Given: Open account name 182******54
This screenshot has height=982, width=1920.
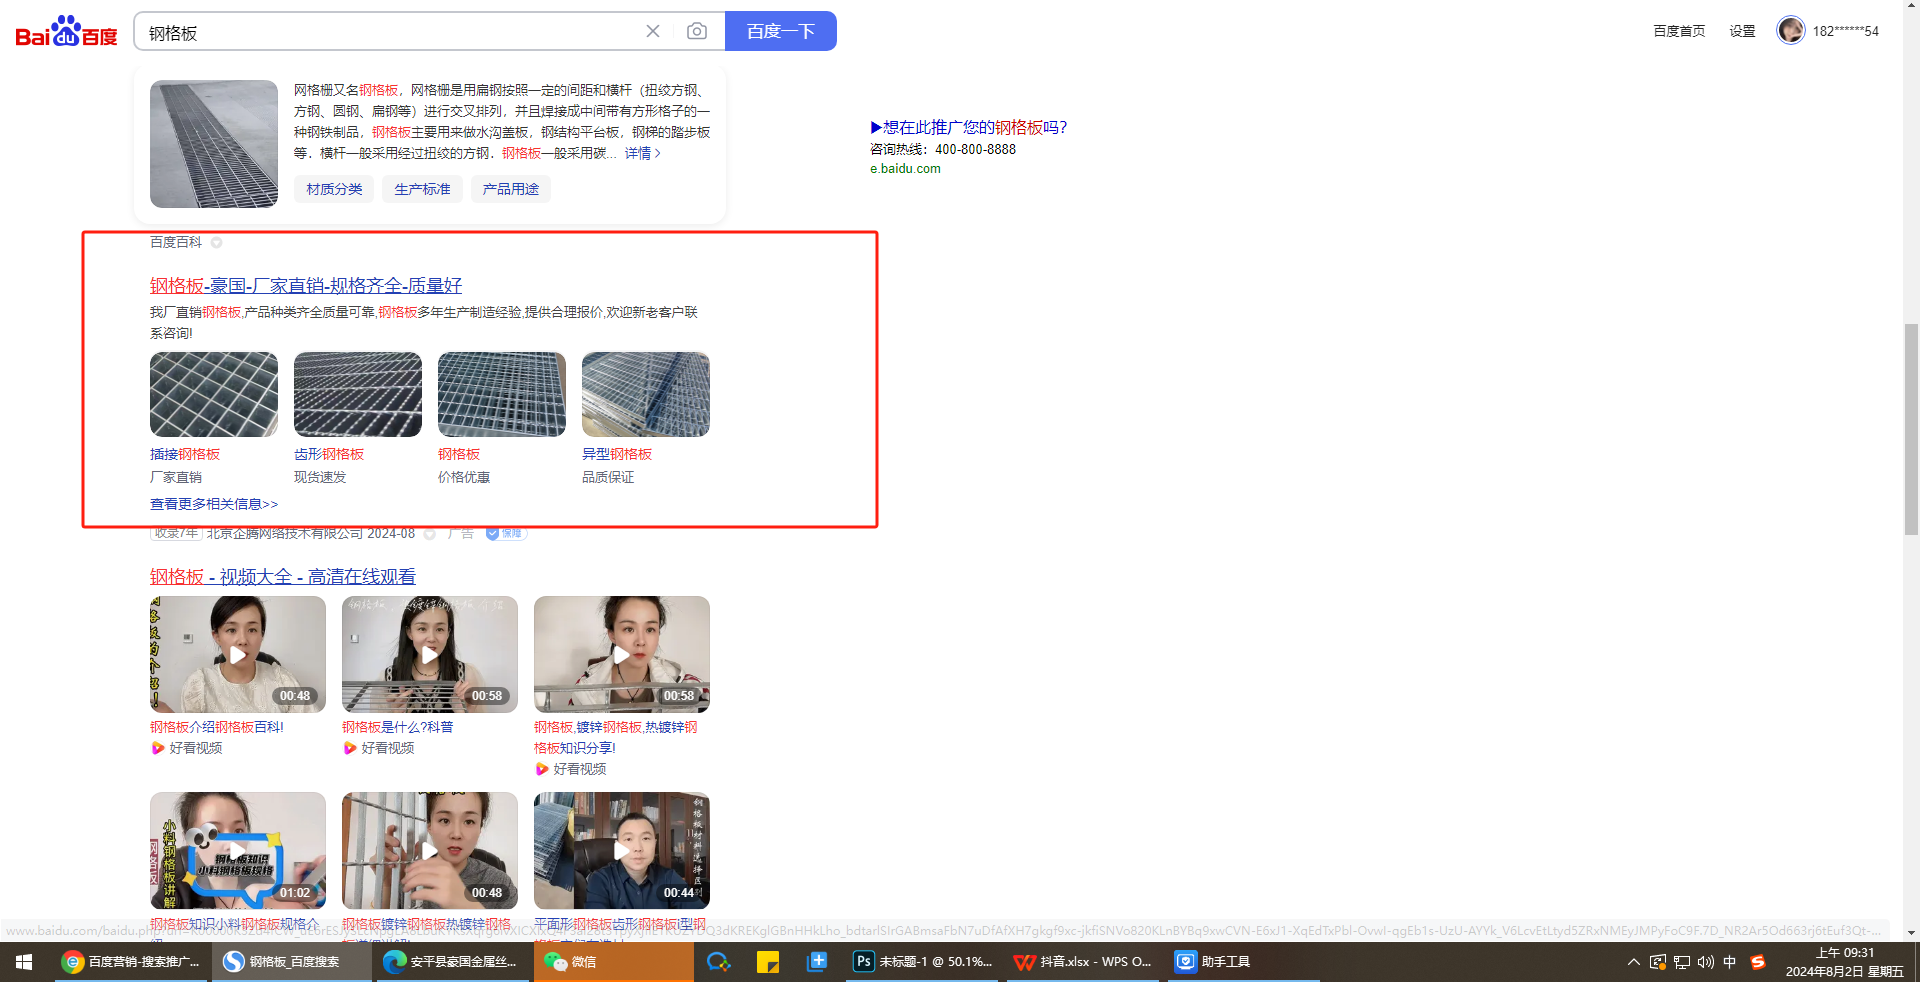Looking at the screenshot, I should (1846, 31).
